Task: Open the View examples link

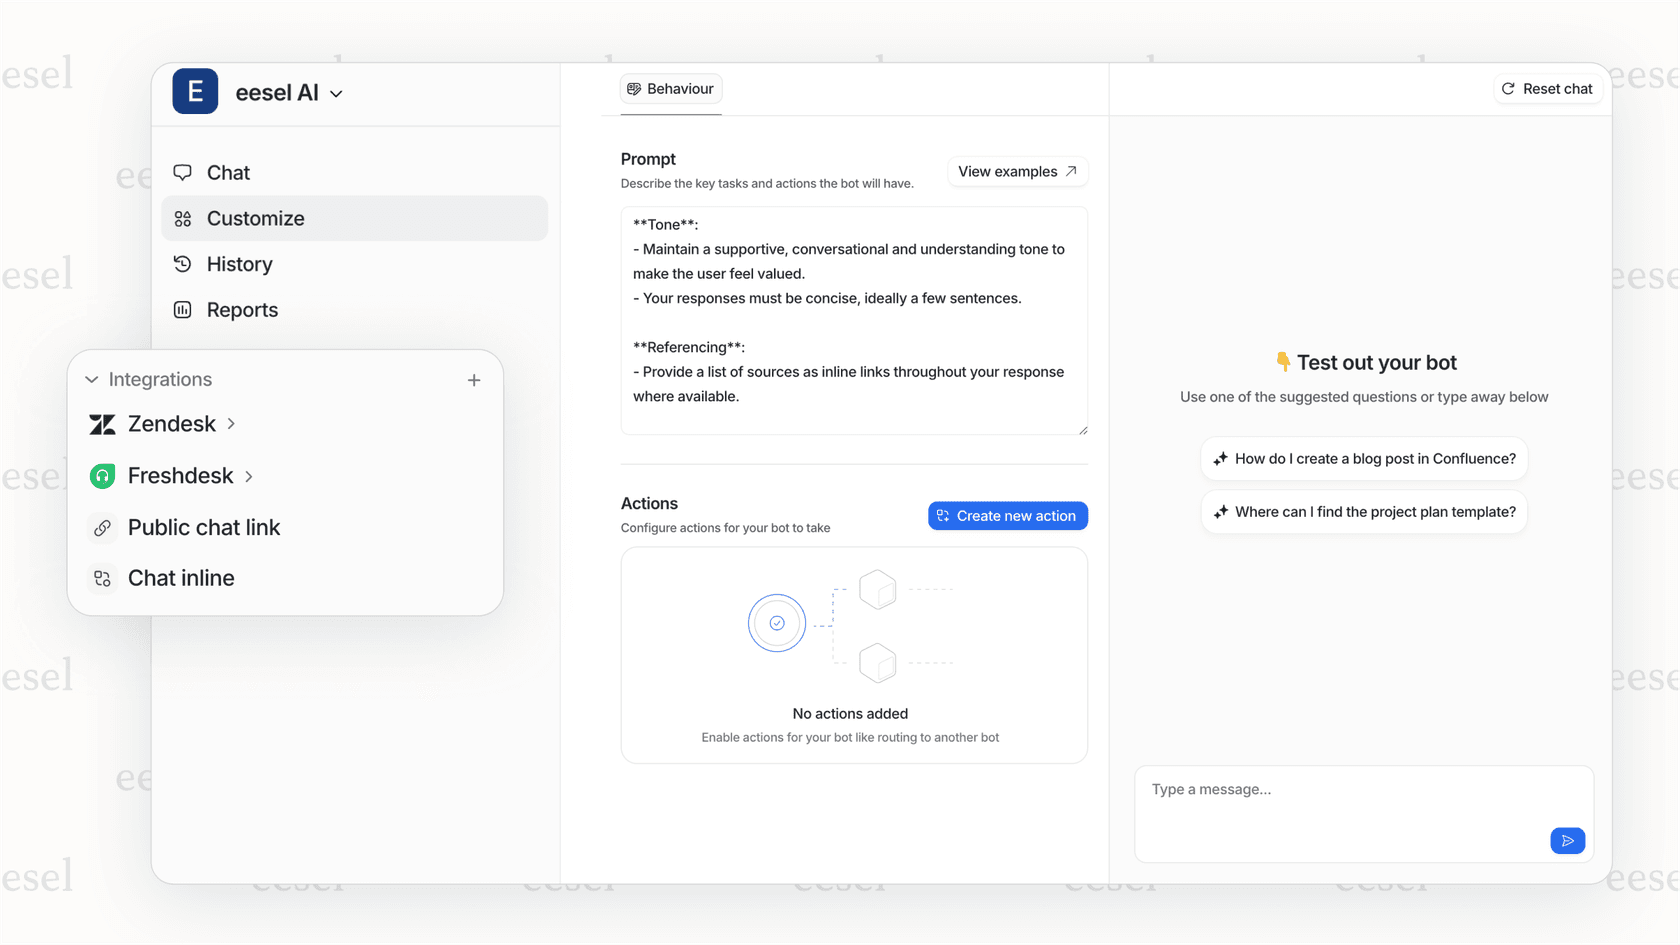Action: 1016,171
